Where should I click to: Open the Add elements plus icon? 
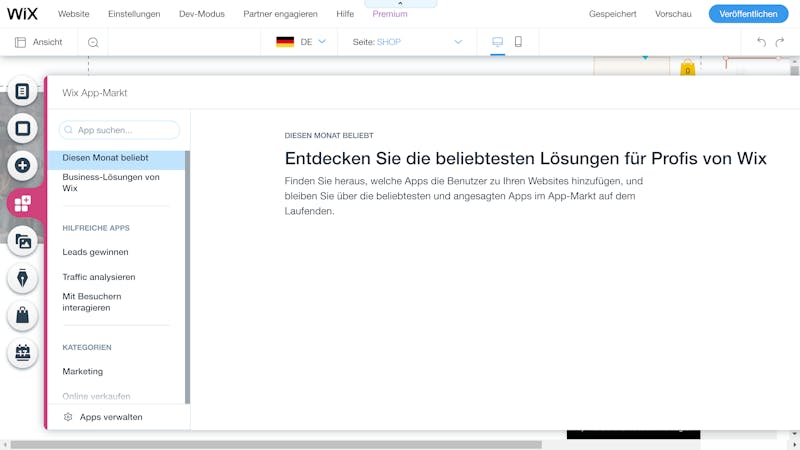point(22,165)
